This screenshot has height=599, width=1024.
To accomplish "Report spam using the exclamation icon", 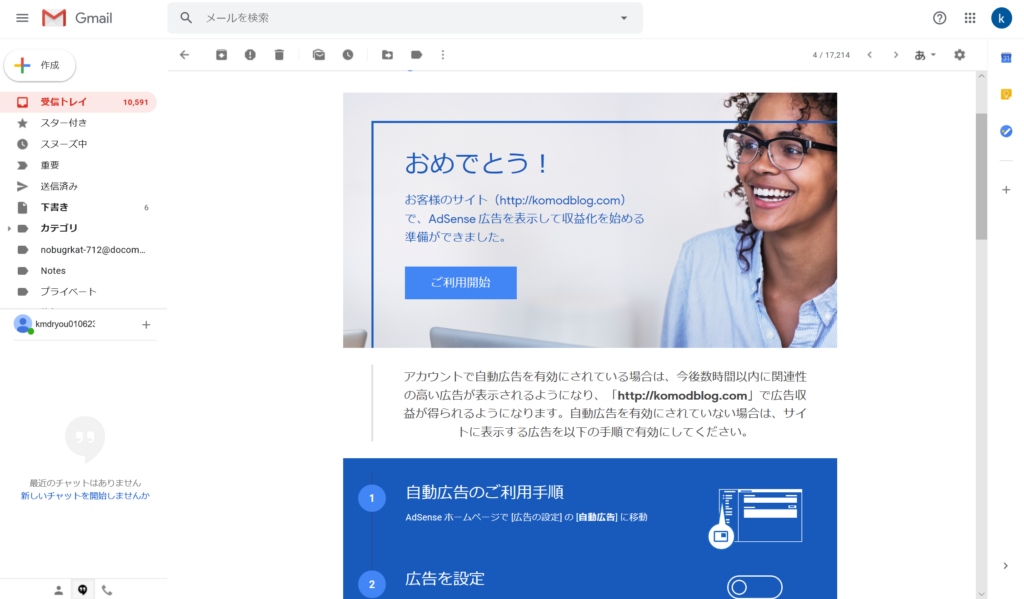I will point(250,55).
